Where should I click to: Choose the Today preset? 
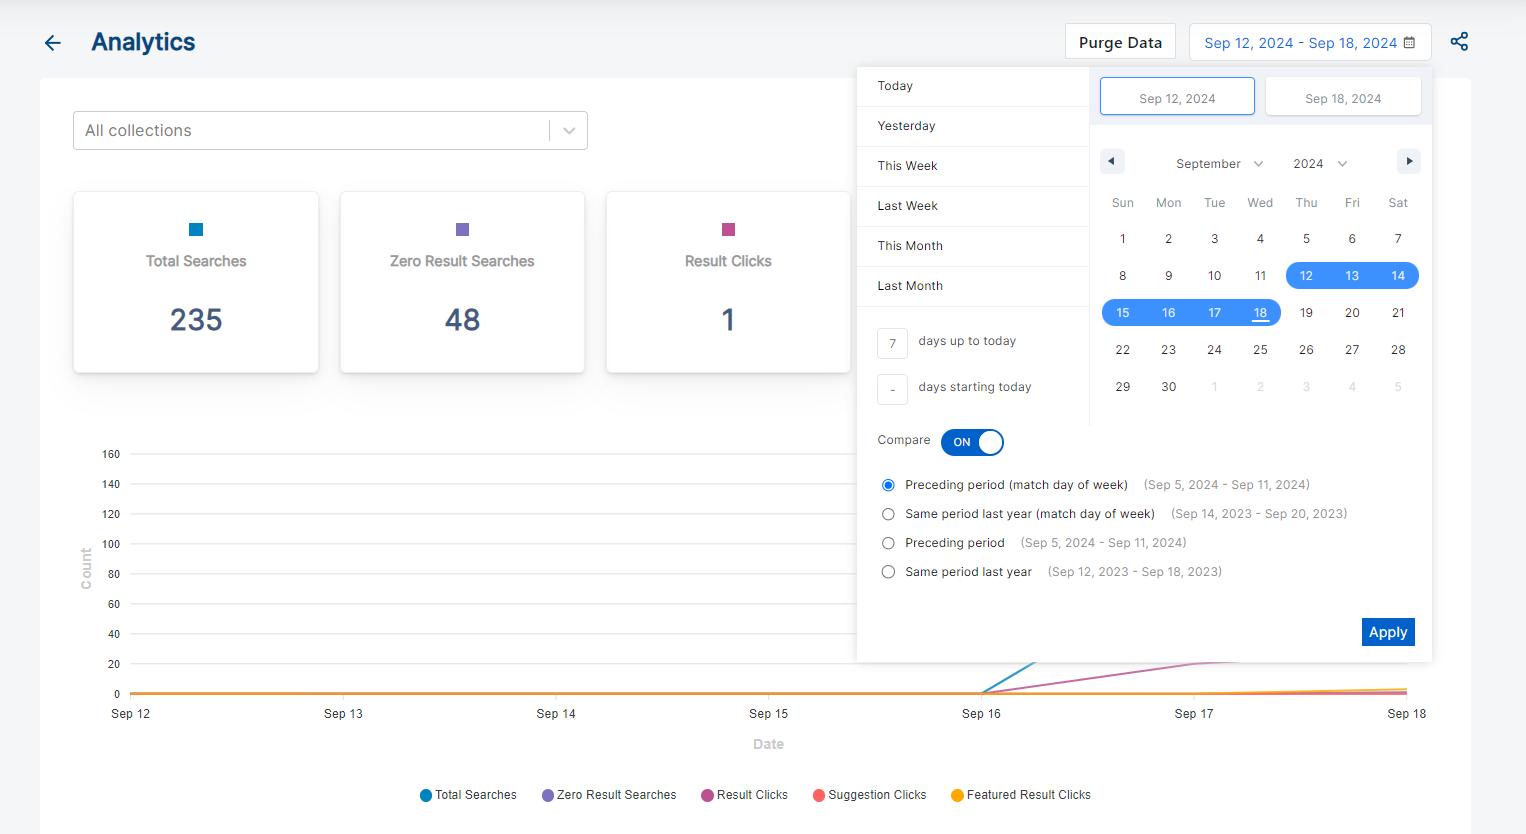click(973, 86)
